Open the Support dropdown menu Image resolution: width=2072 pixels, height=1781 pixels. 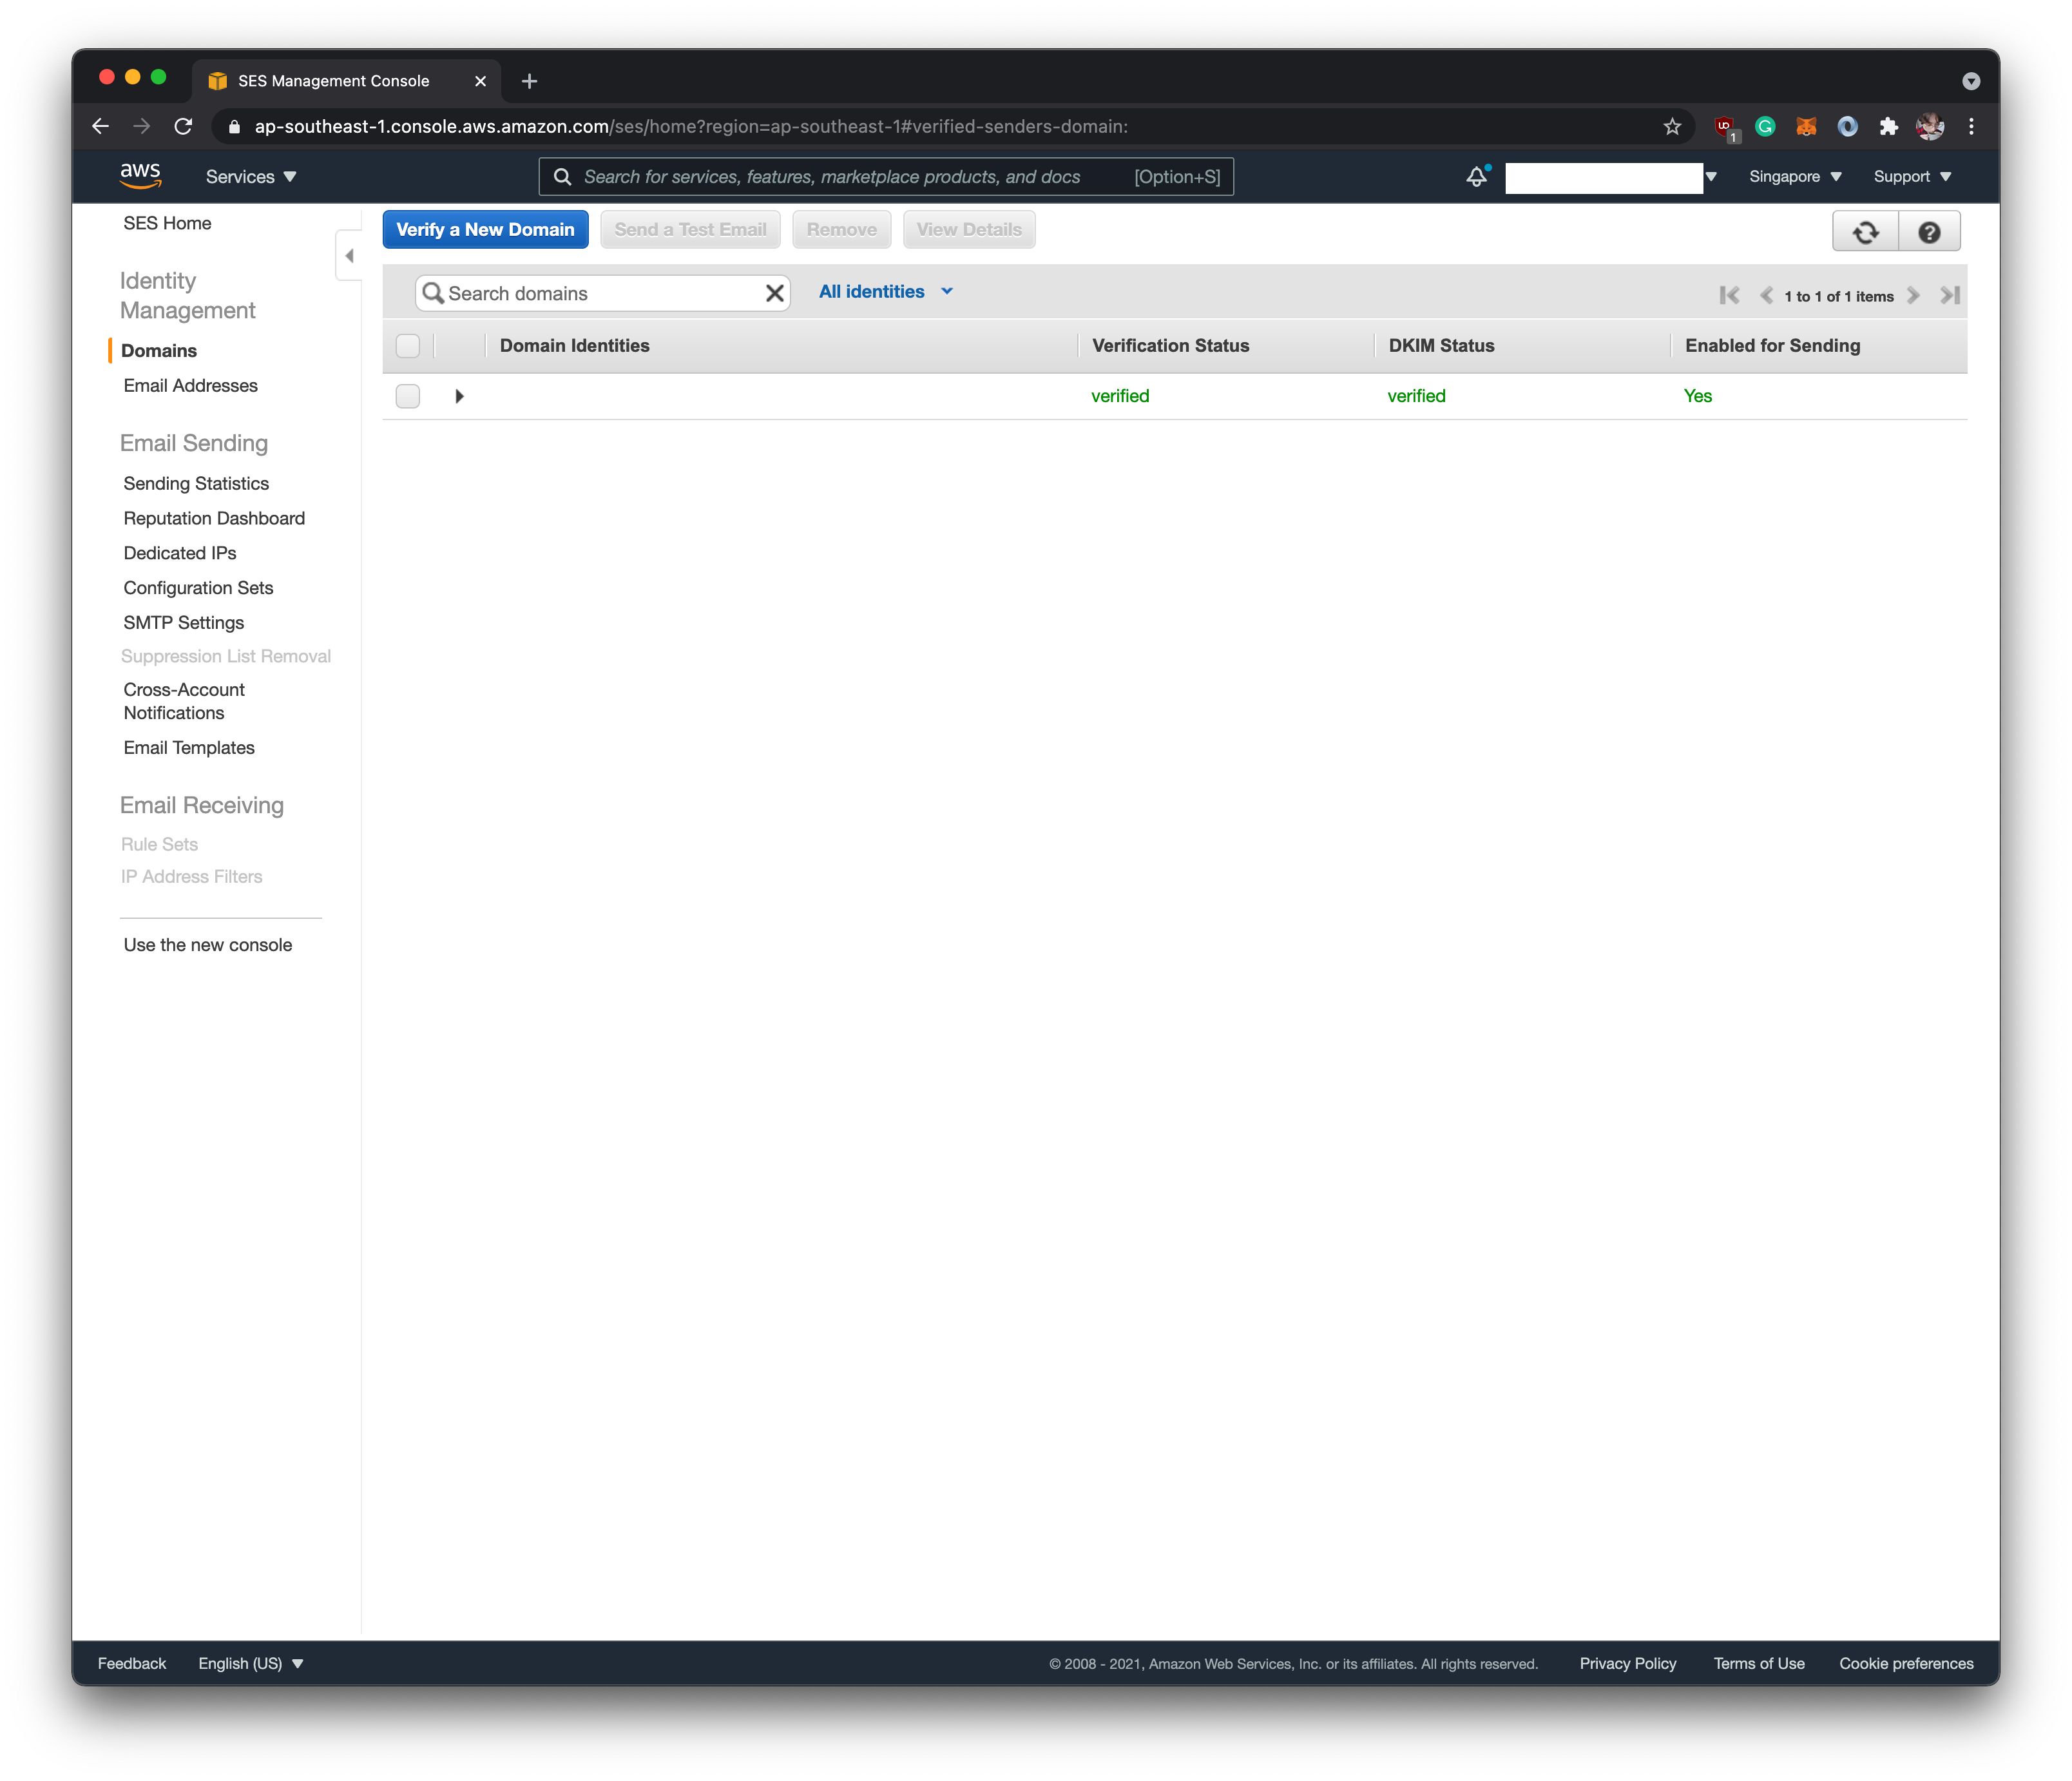point(1912,176)
